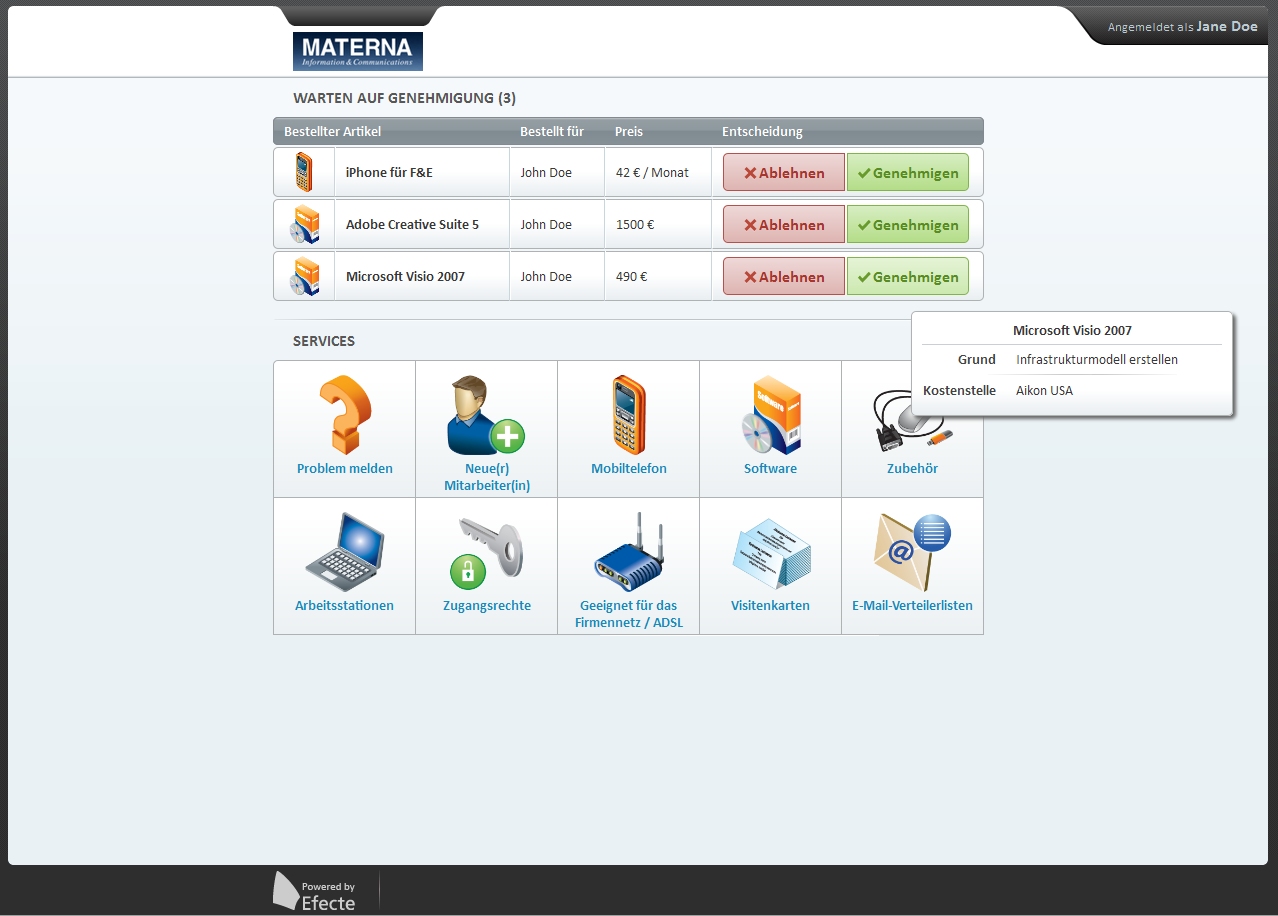Click the Software text link
1278x916 pixels.
coord(771,468)
